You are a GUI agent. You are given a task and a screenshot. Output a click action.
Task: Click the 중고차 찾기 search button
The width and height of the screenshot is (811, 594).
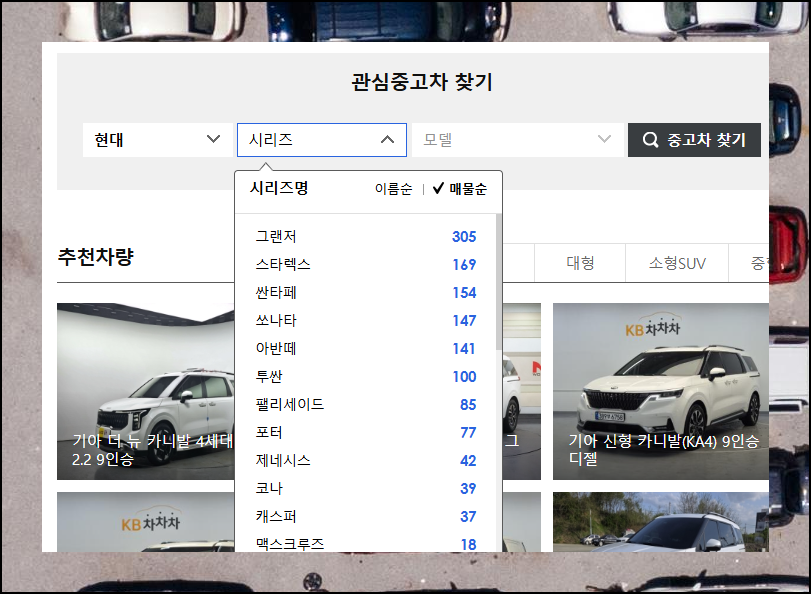point(694,140)
